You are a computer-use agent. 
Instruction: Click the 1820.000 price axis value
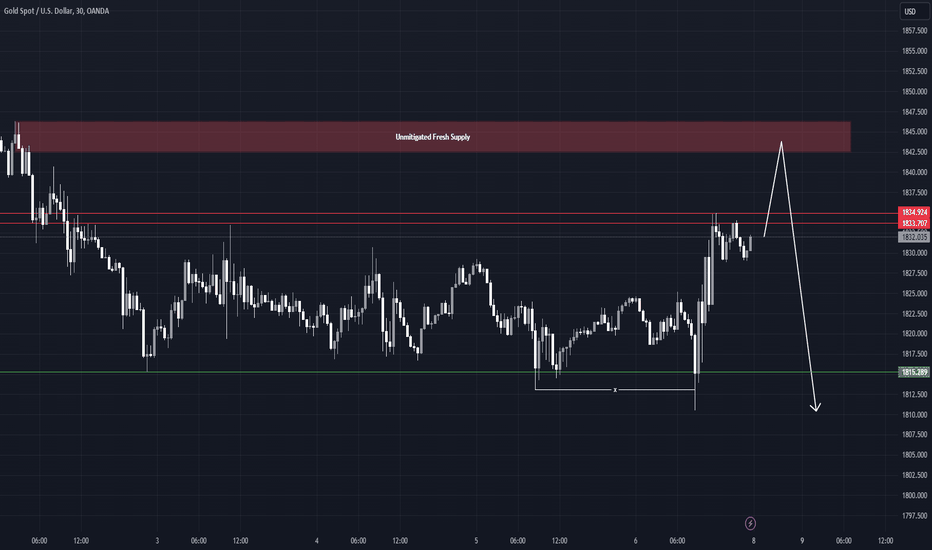(914, 334)
